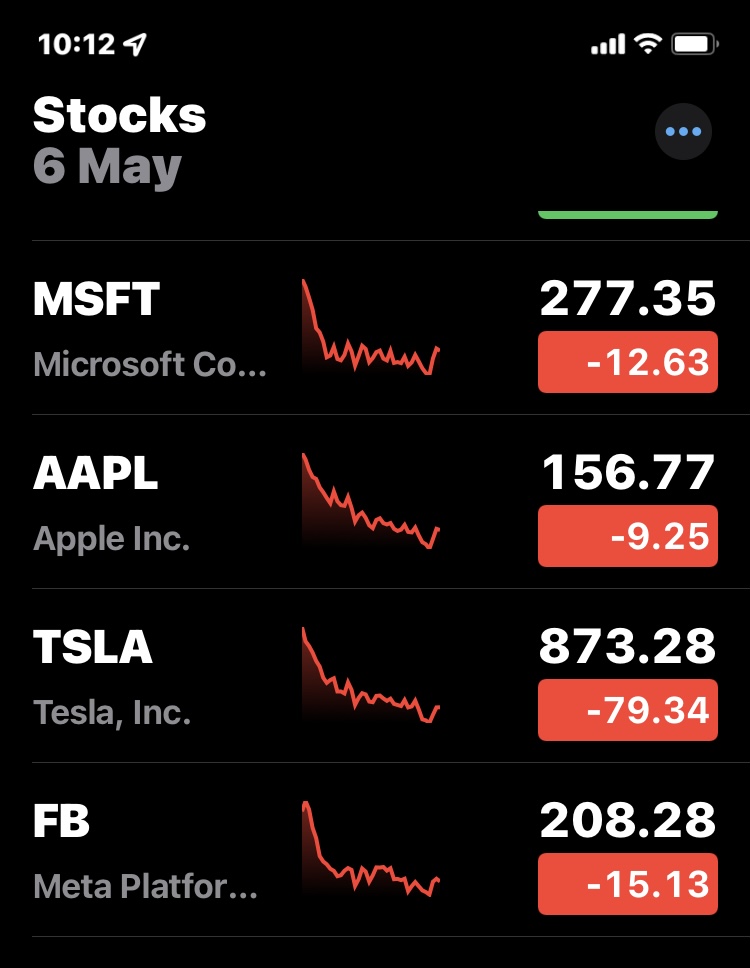Image resolution: width=750 pixels, height=968 pixels.
Task: Tap the green badge at list top
Action: point(627,213)
